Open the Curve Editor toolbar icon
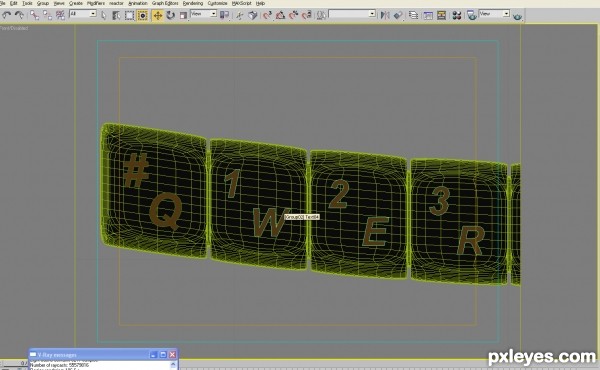The height and width of the screenshot is (370, 600). pyautogui.click(x=428, y=15)
